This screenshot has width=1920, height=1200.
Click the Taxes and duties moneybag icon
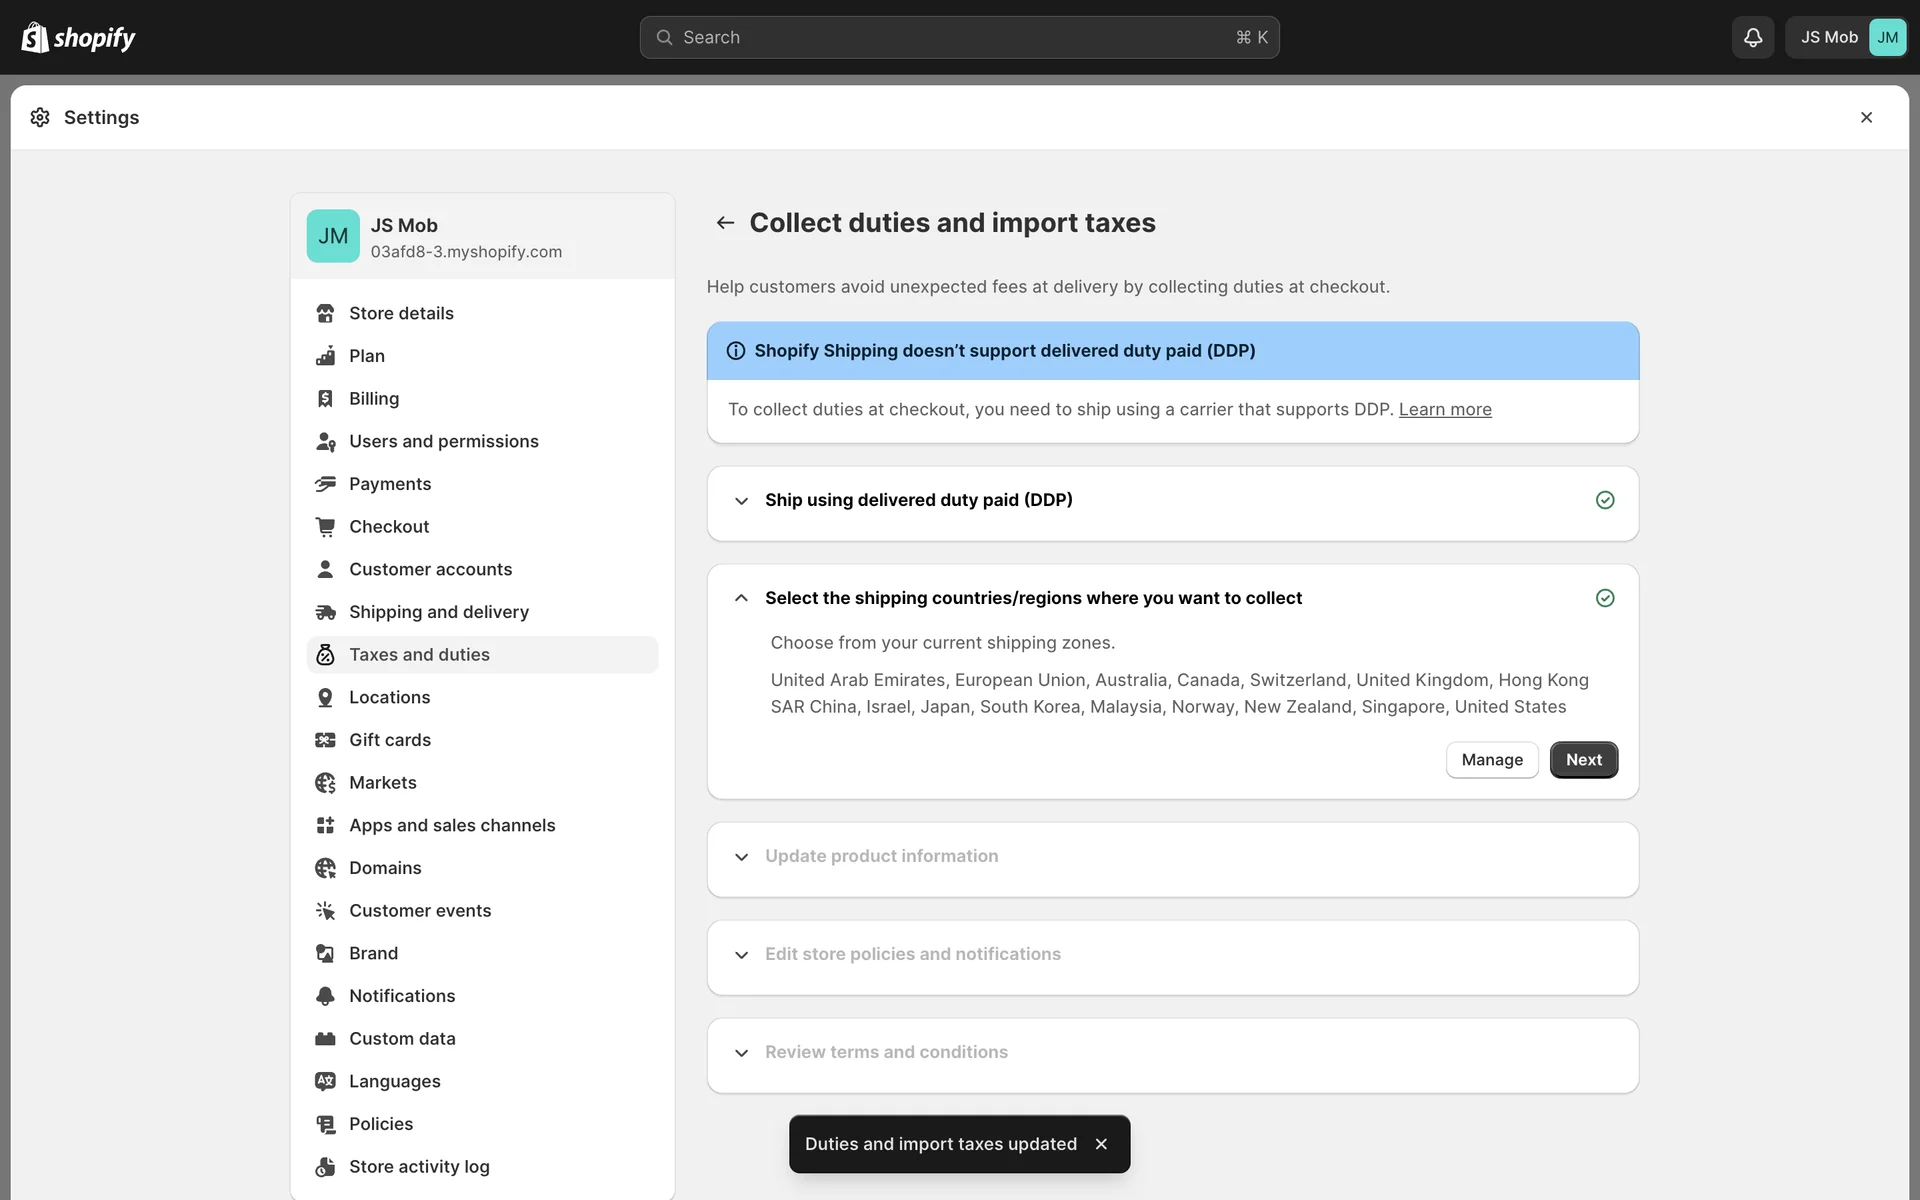[325, 654]
